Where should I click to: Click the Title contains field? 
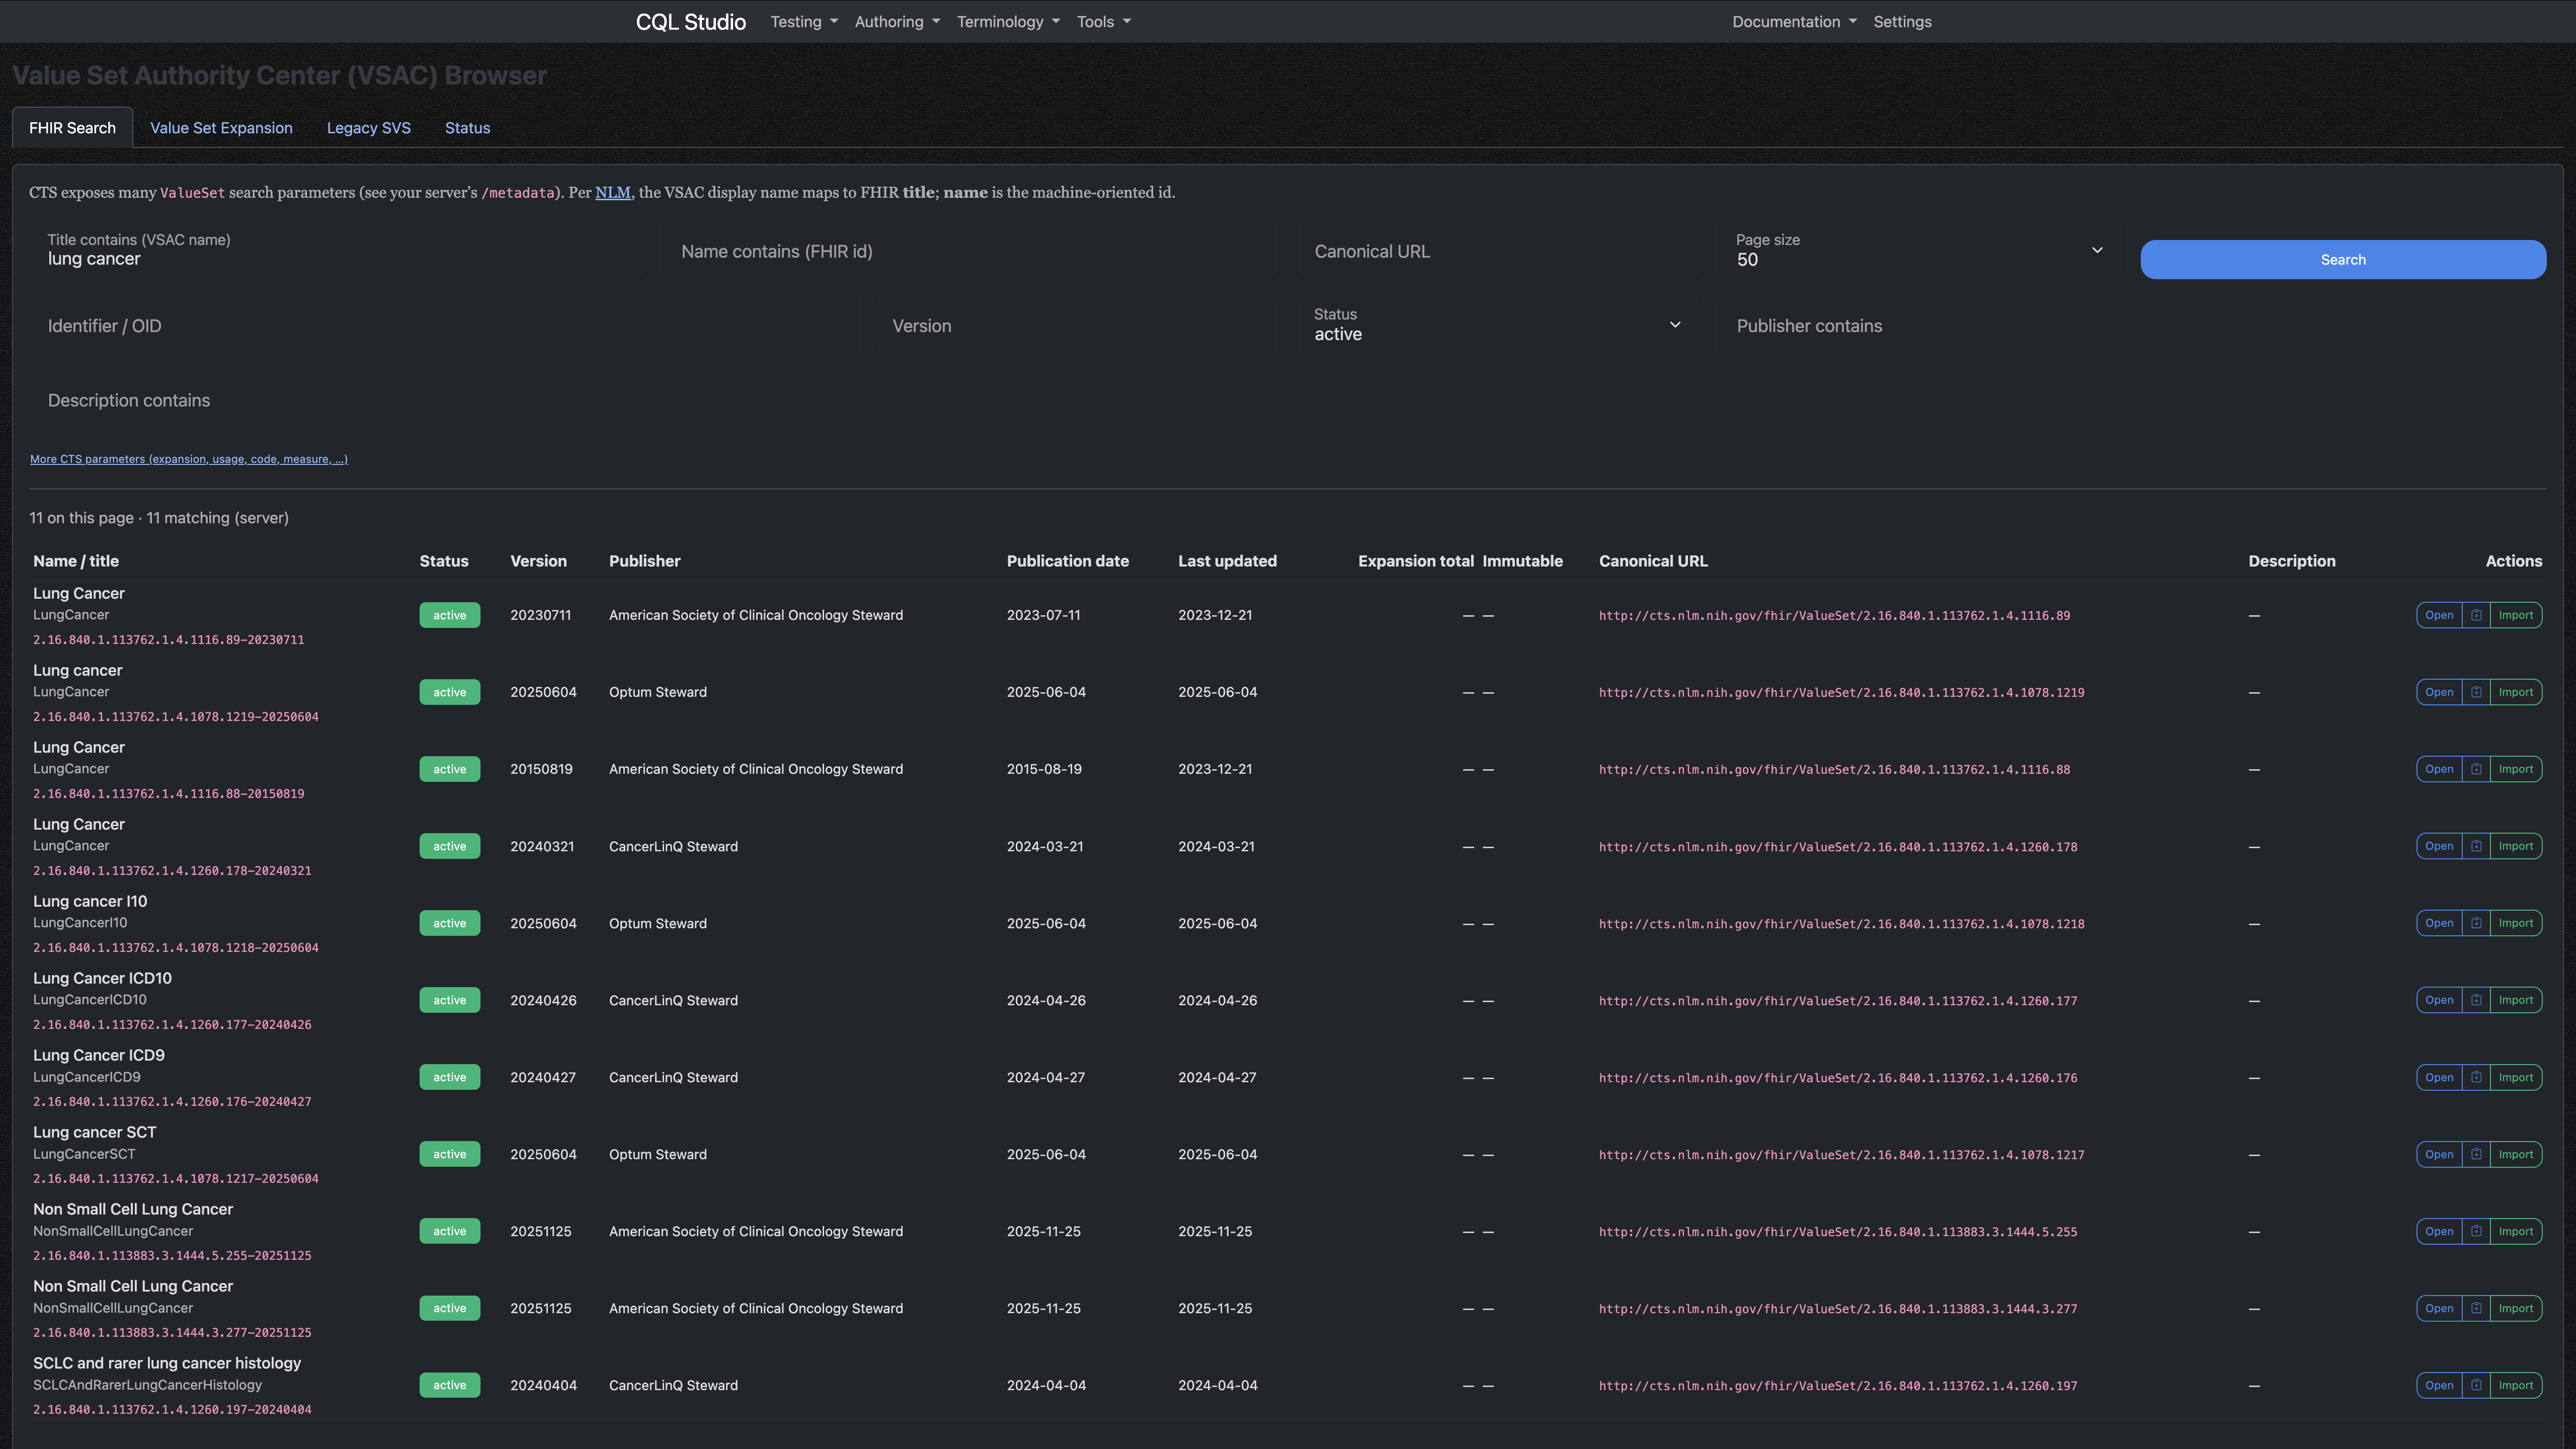click(338, 251)
